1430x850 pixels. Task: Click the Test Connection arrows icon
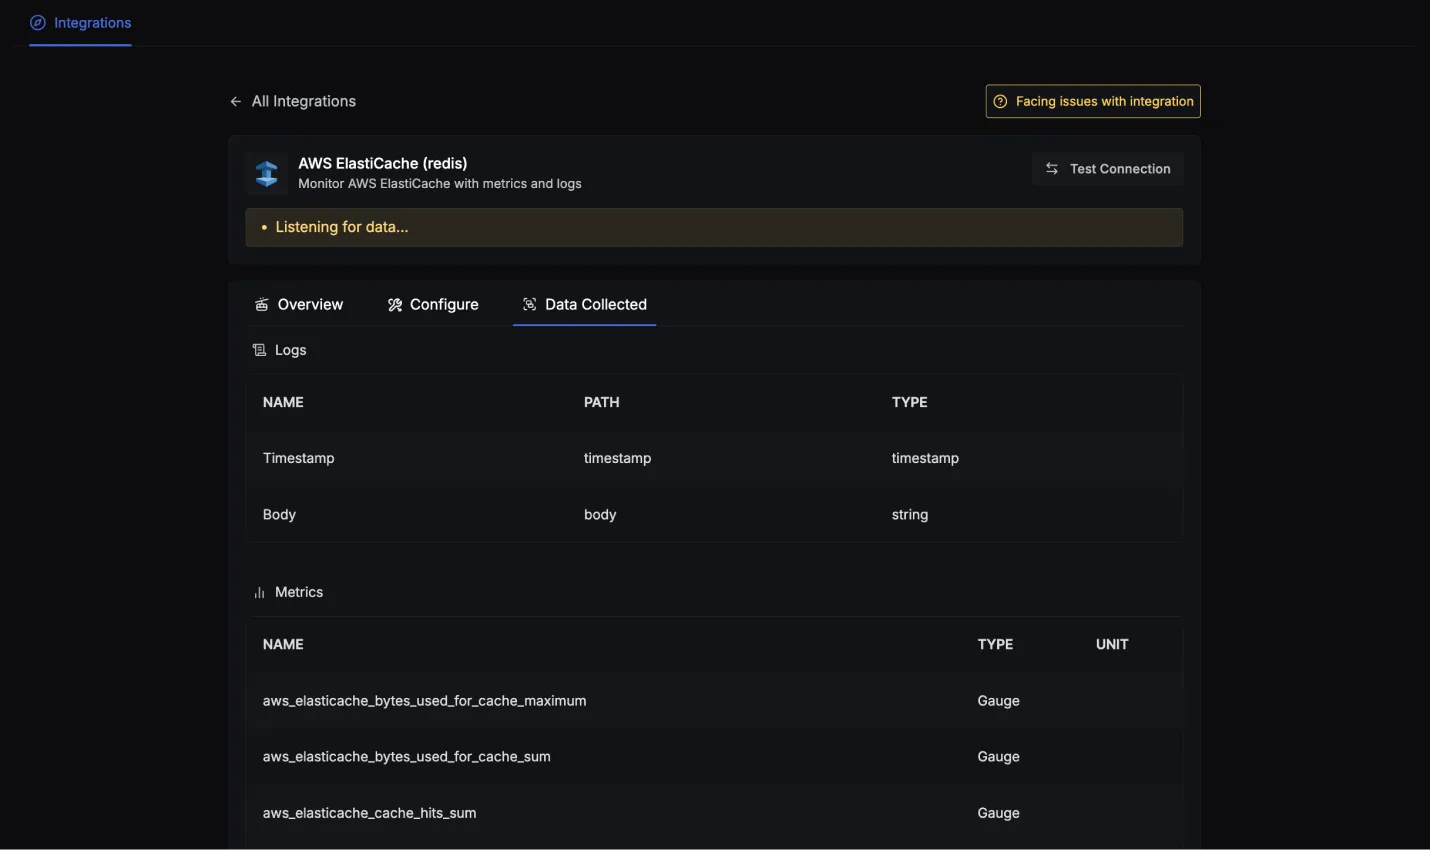point(1052,169)
